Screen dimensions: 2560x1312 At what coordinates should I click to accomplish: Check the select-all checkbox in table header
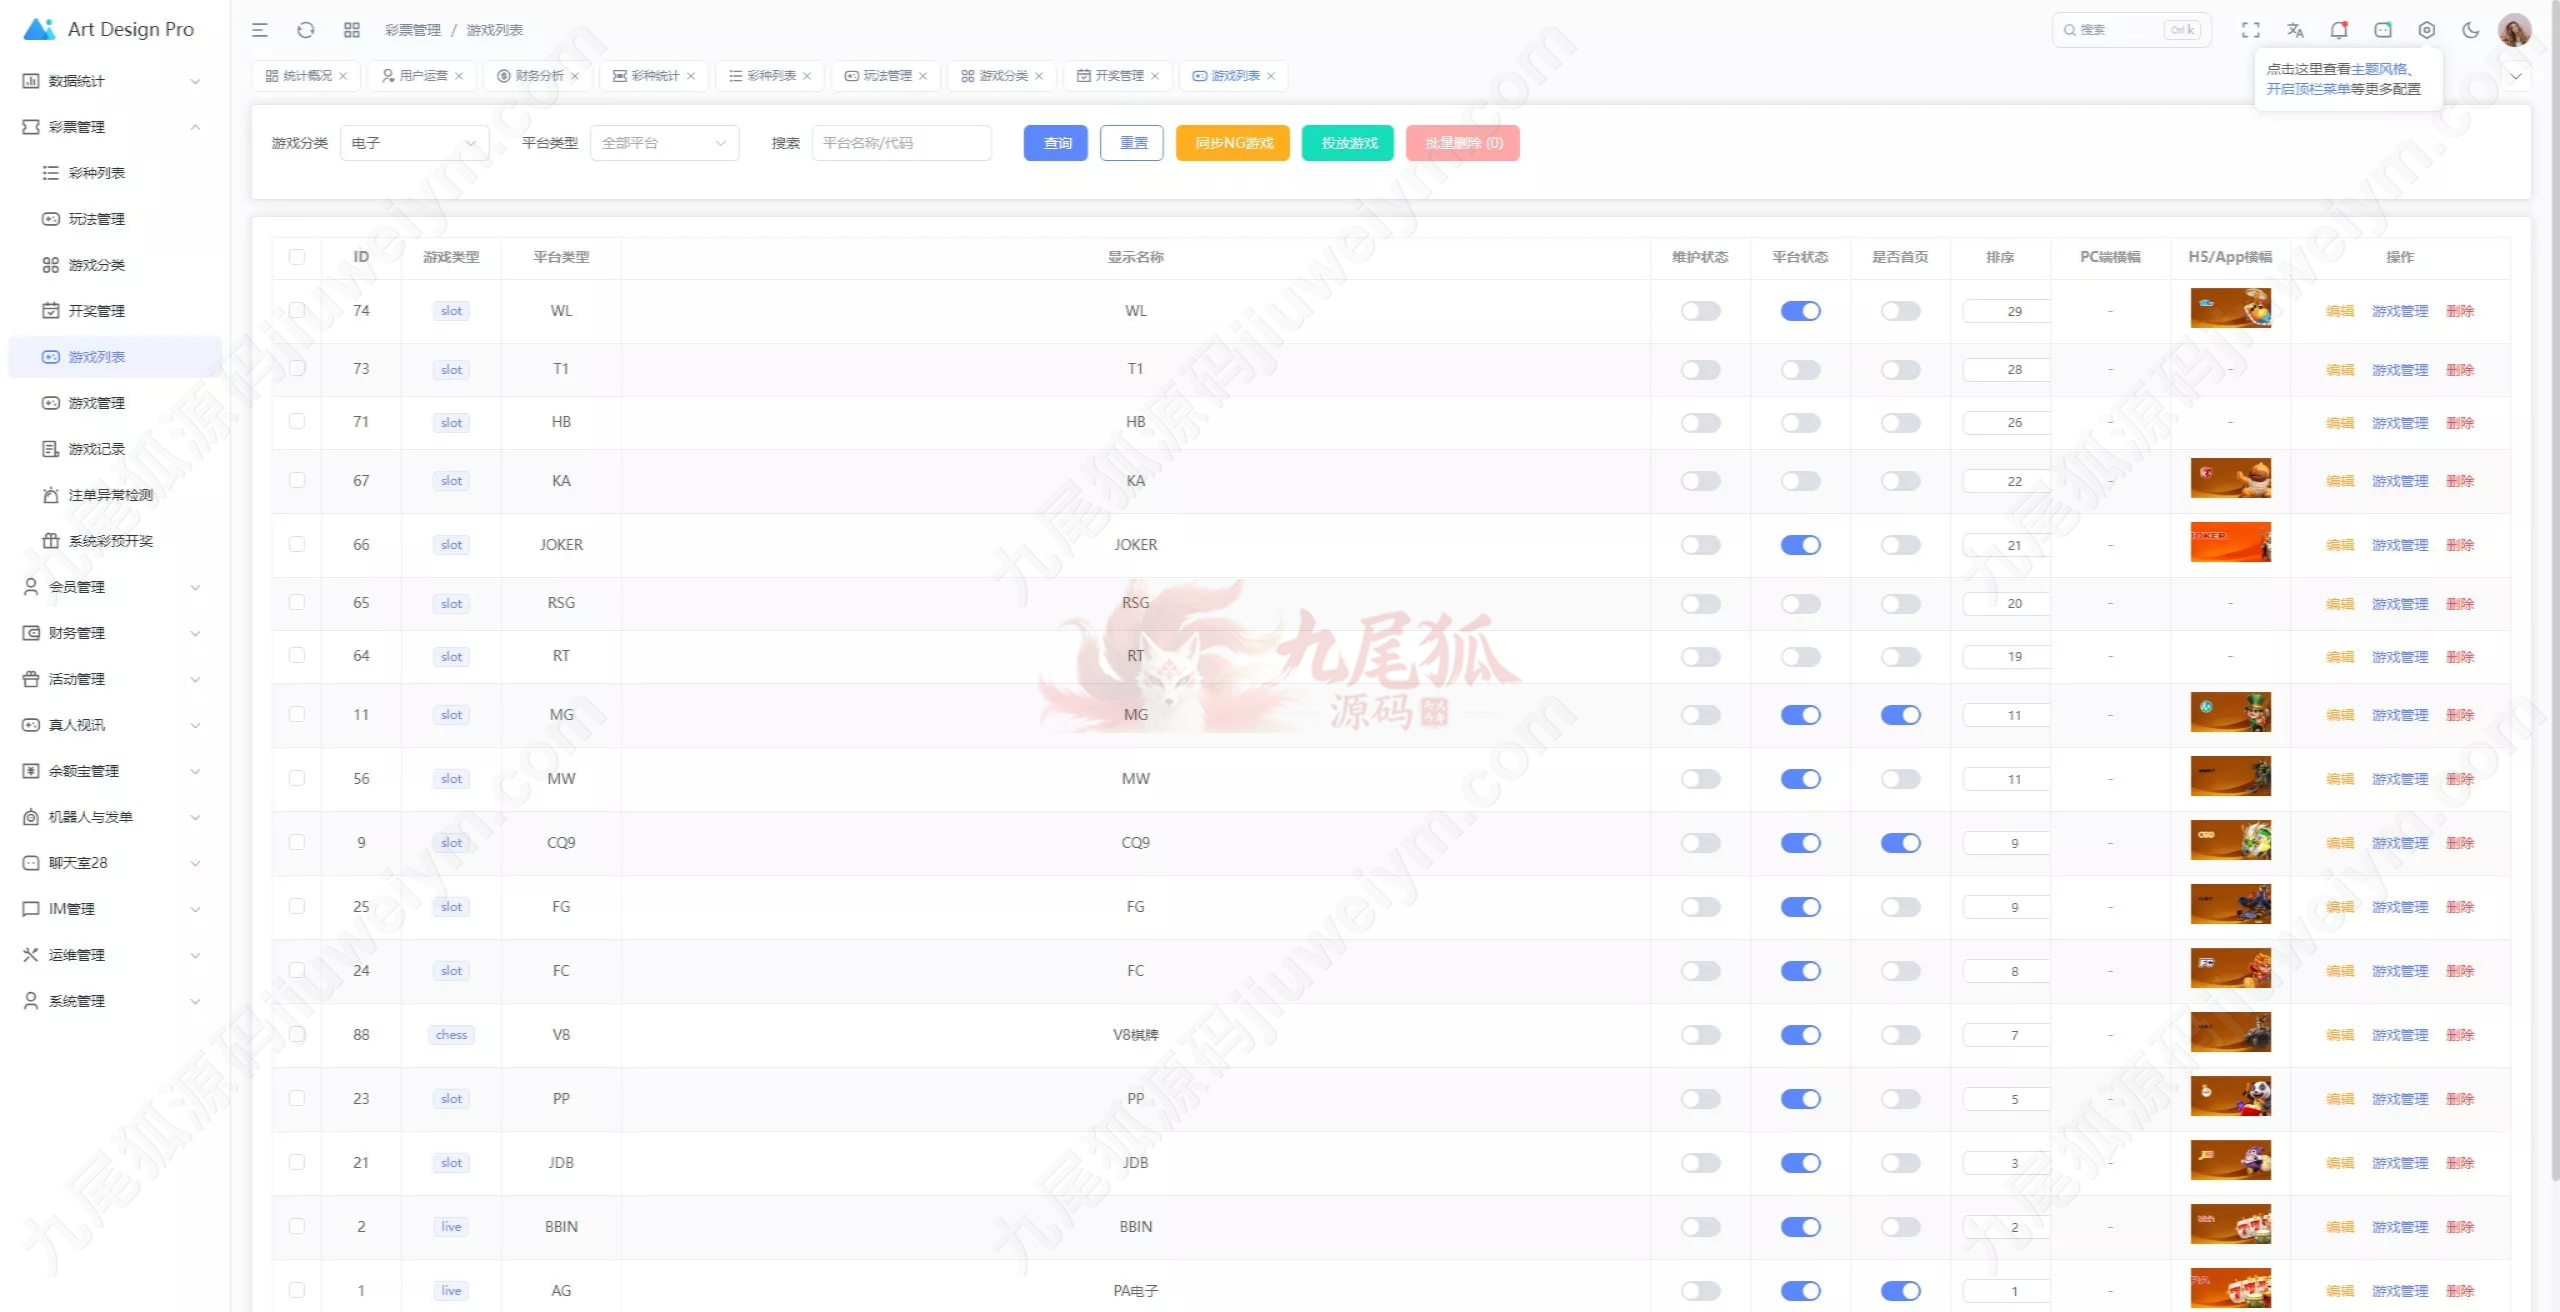(x=297, y=257)
